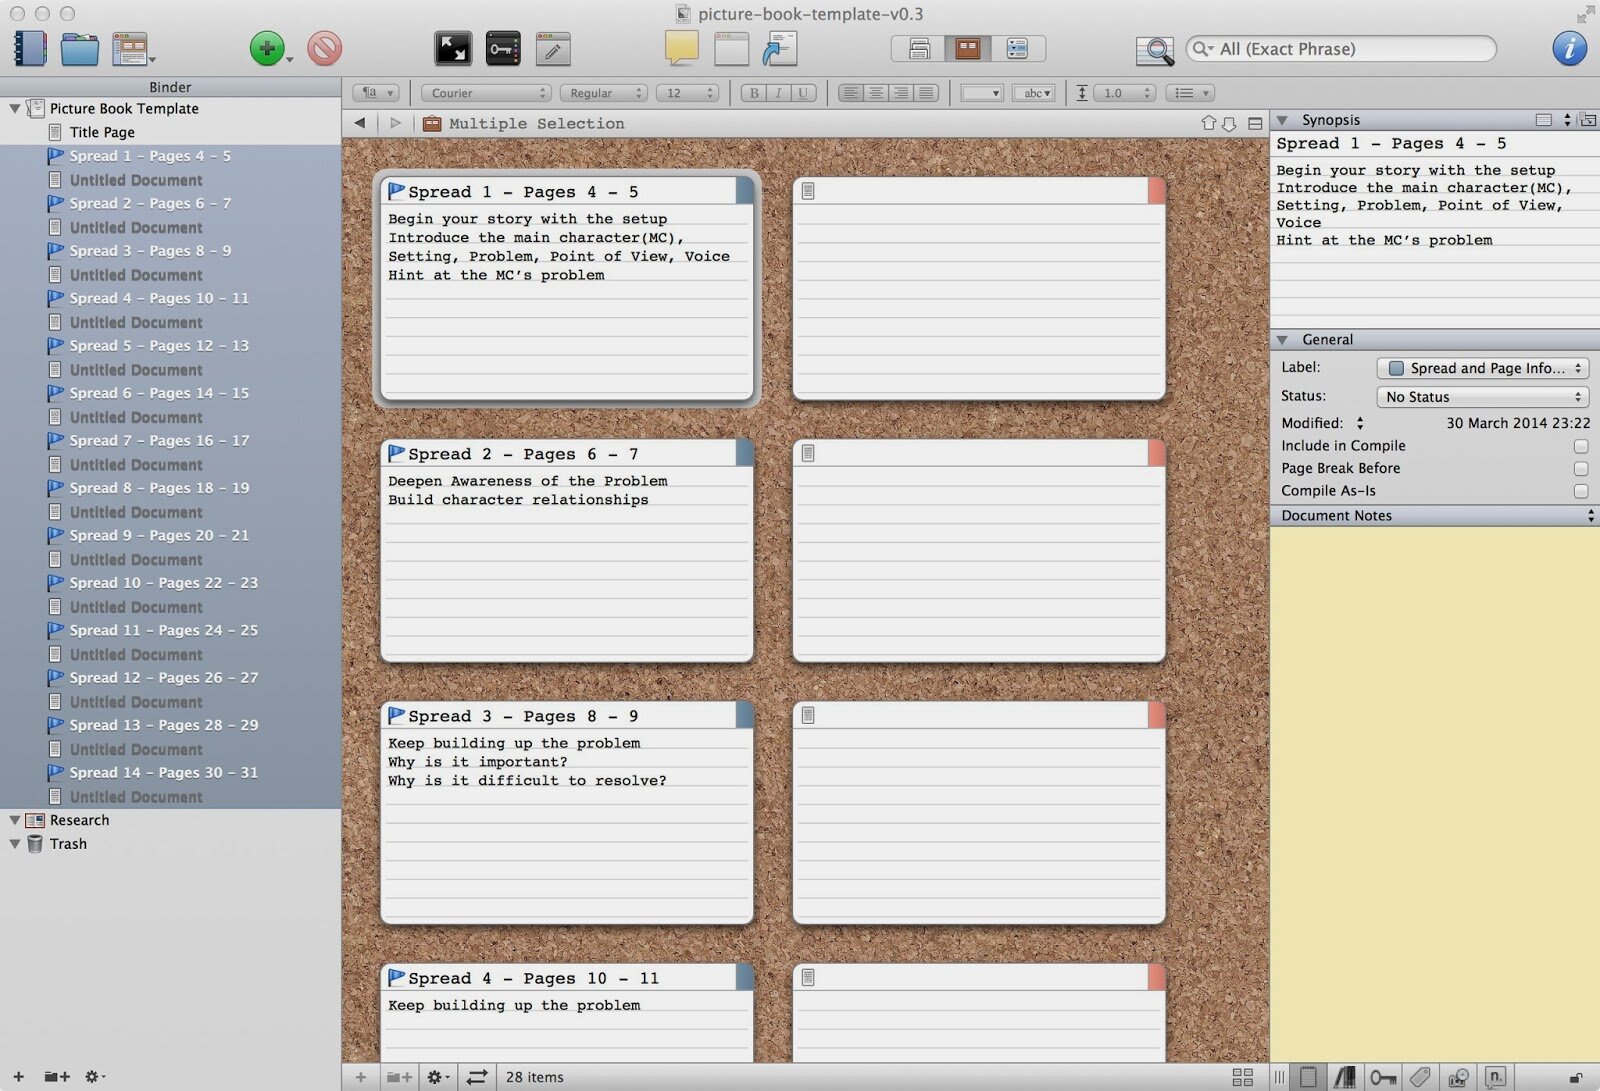The image size is (1600, 1091).
Task: Enter full screen composition mode
Action: (x=453, y=48)
